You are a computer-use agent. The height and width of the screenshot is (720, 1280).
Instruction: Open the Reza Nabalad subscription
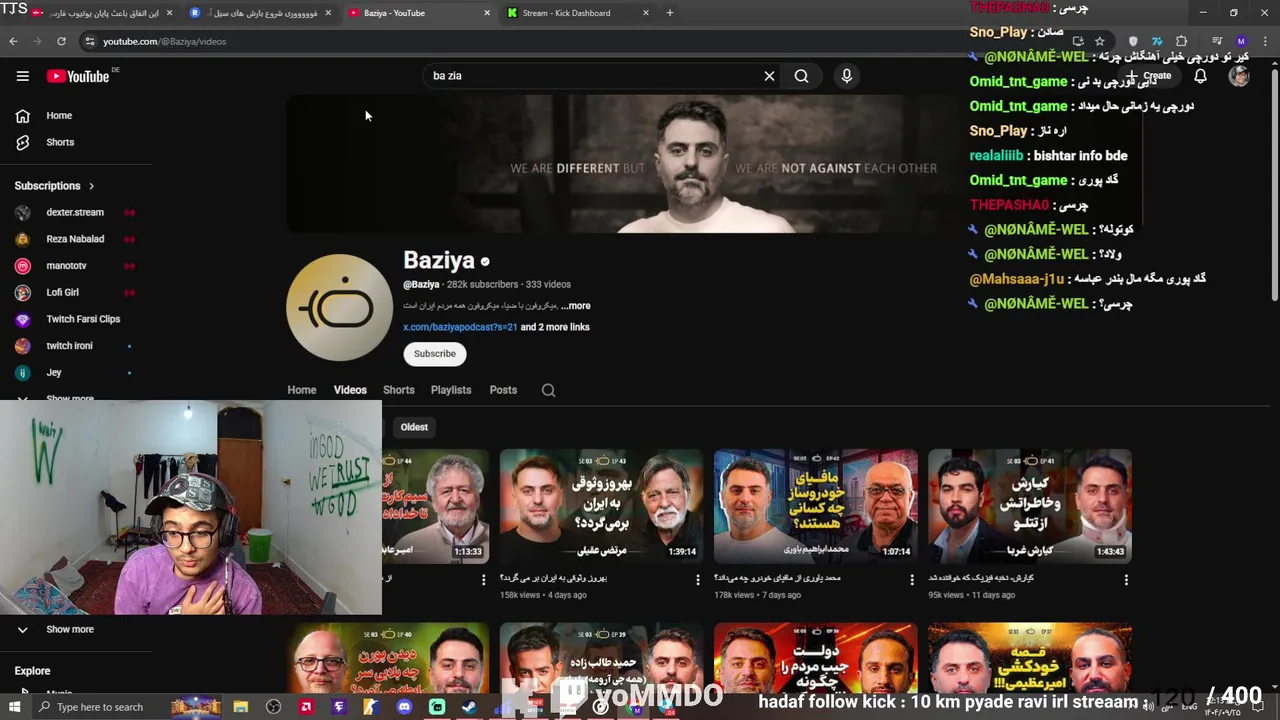[76, 239]
